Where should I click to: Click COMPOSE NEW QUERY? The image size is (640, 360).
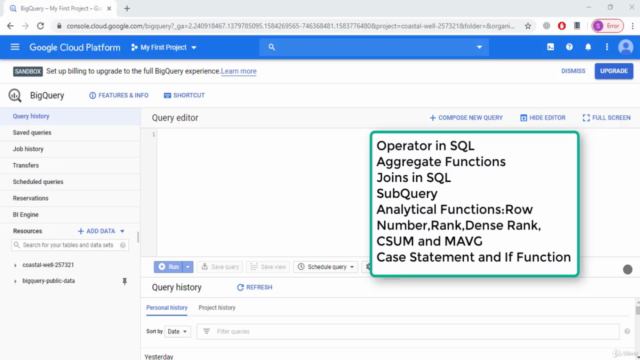[466, 118]
